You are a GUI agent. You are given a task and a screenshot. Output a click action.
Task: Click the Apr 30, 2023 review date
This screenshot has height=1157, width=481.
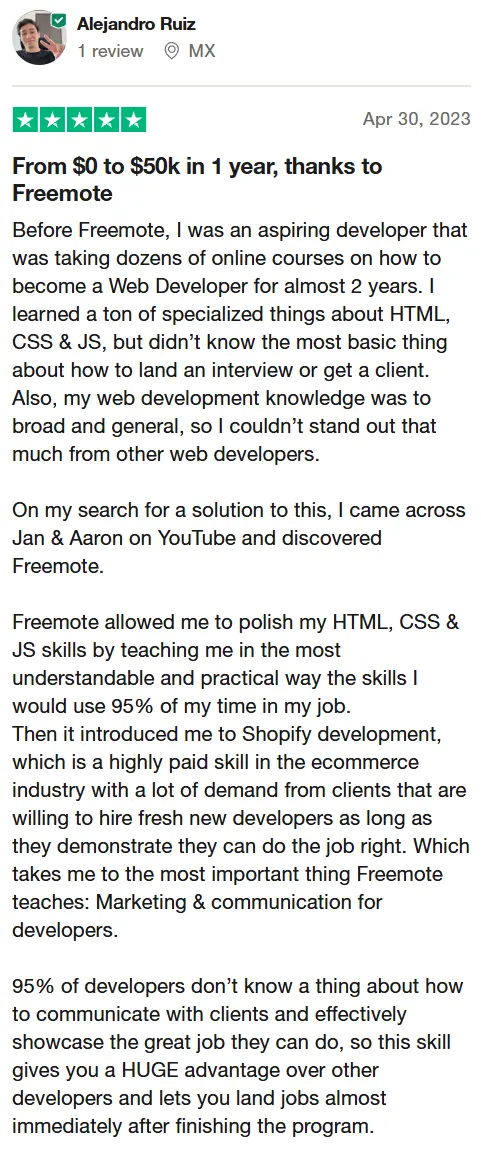[416, 119]
